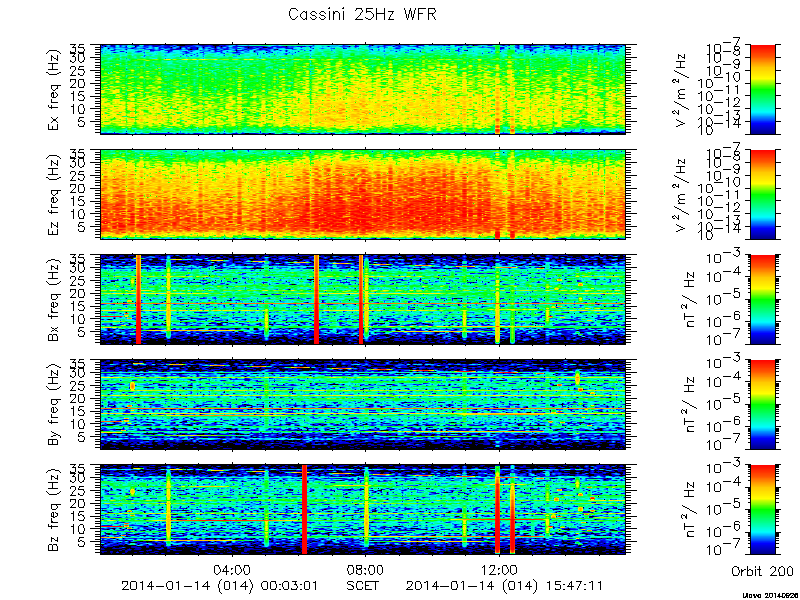Select the "Ex freq (Hz)" axis label
800x600 pixels.
tap(55, 89)
